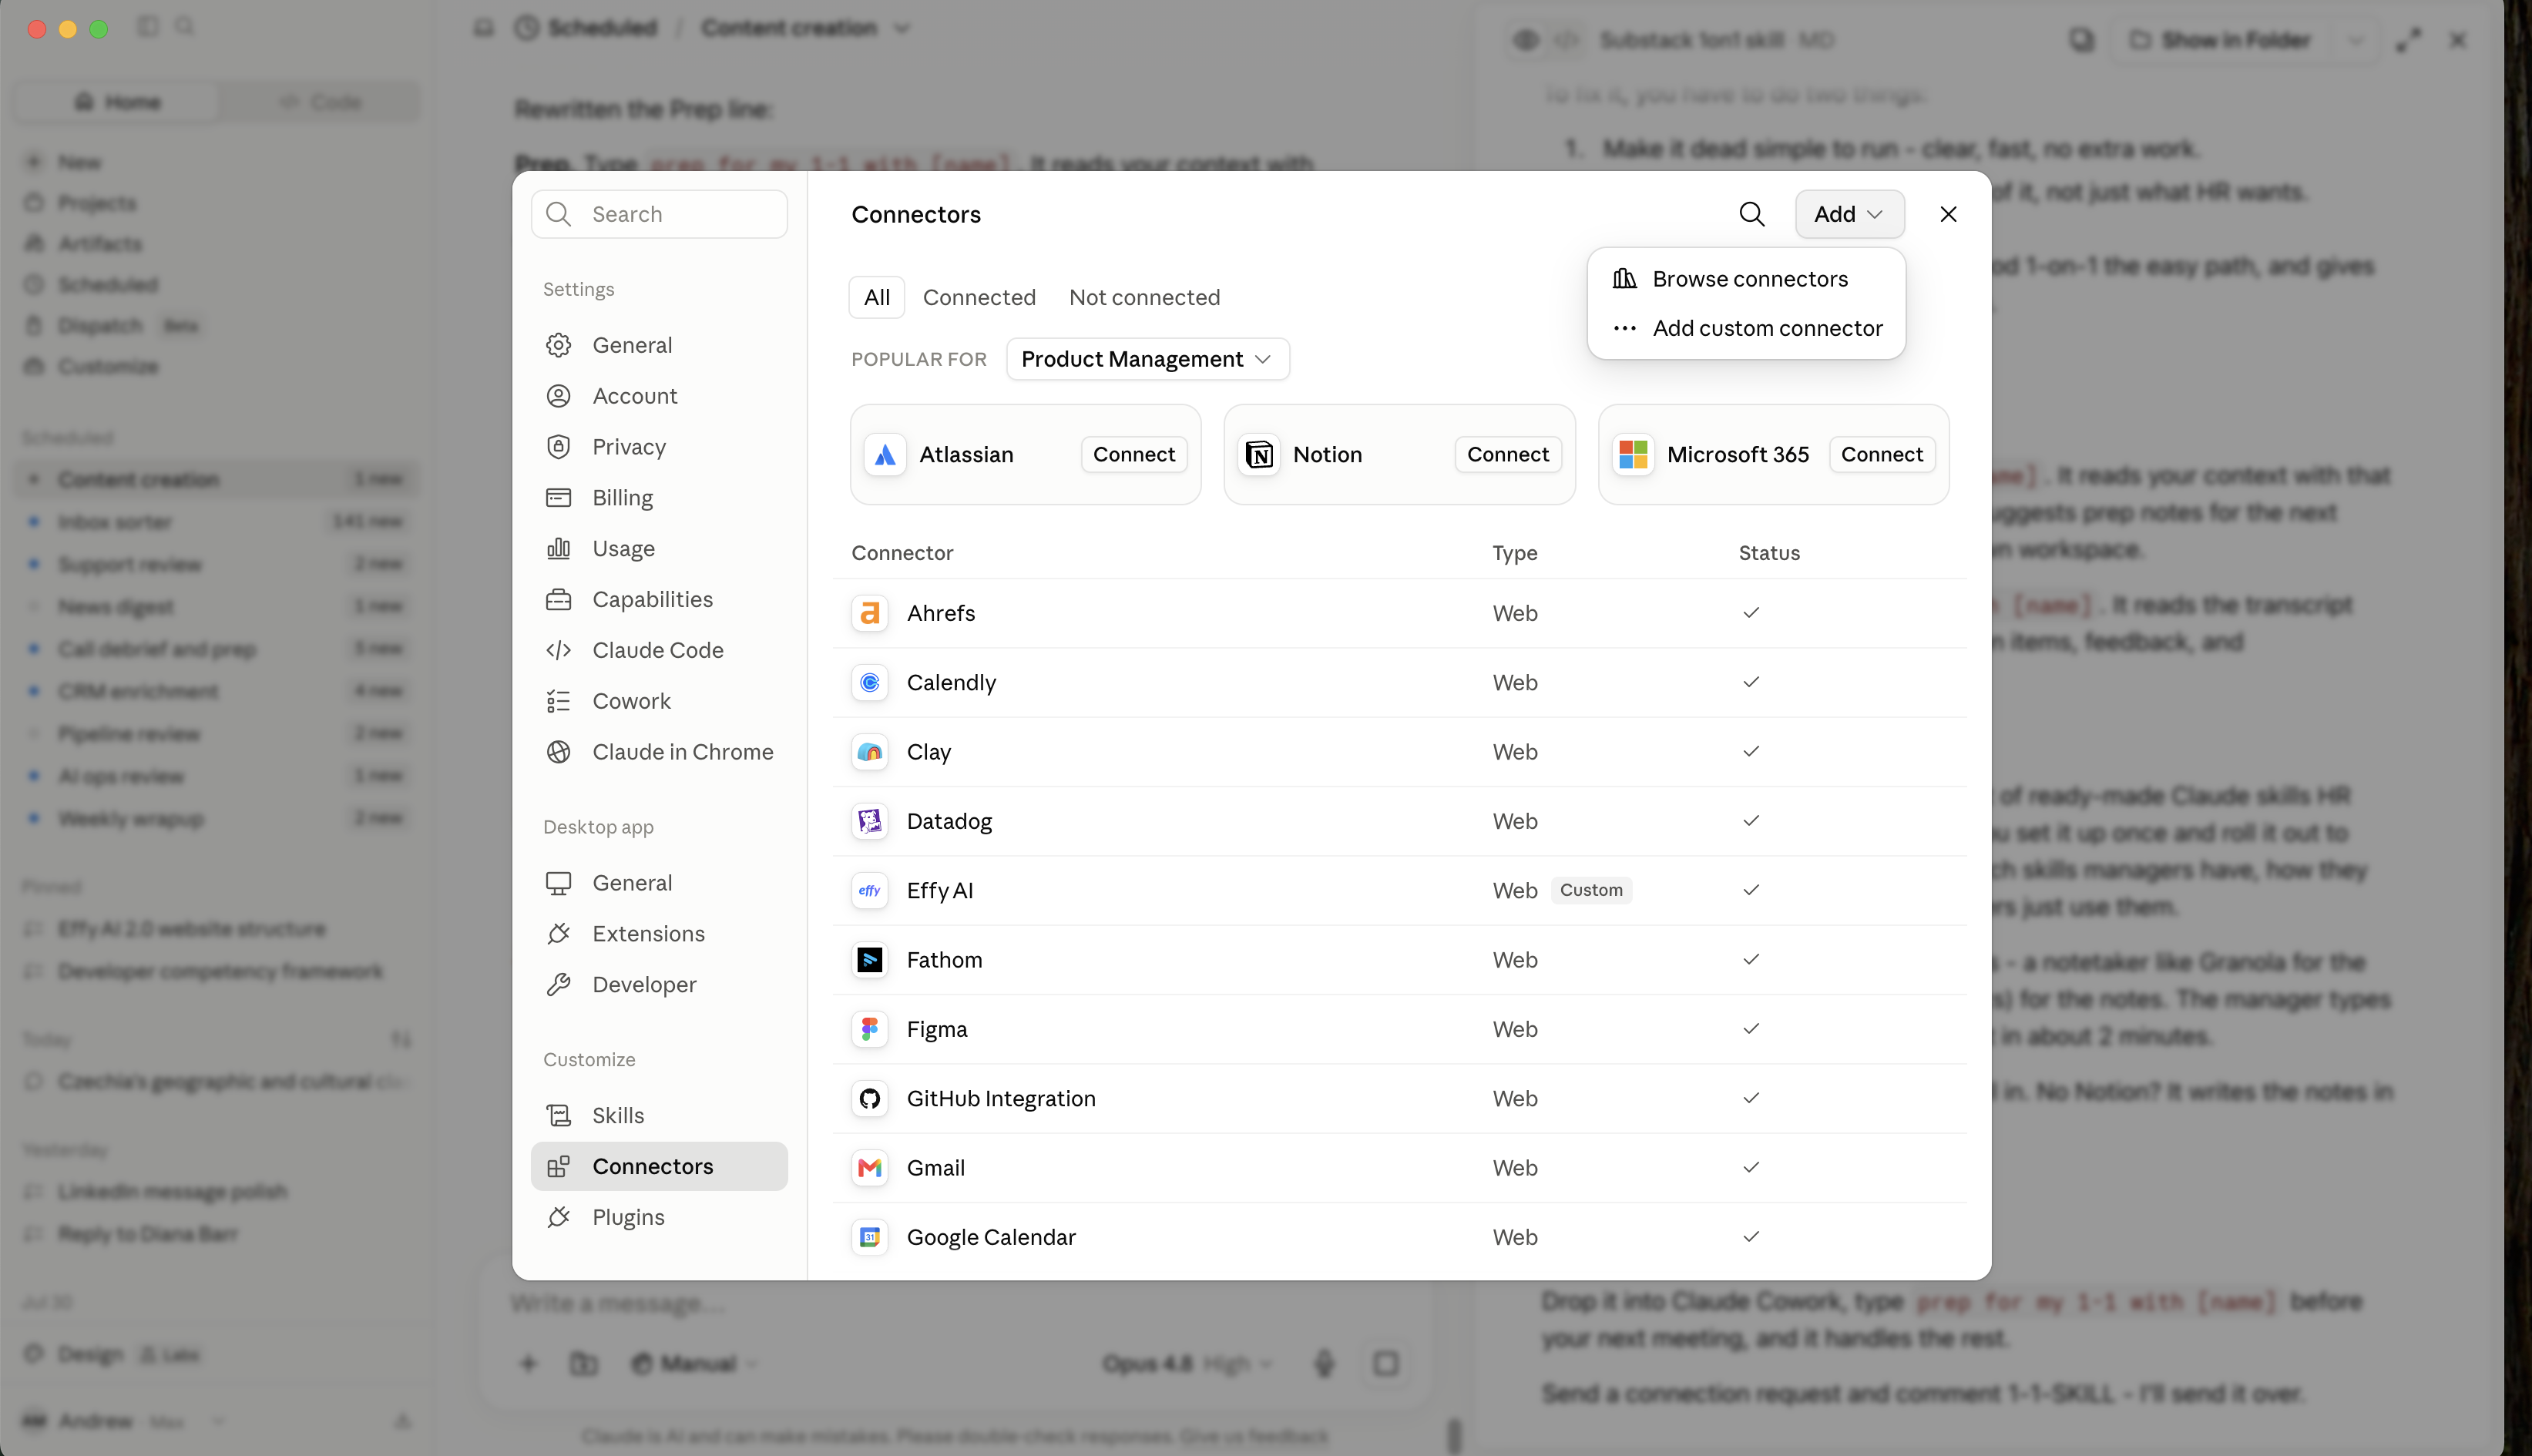2532x1456 pixels.
Task: Click the Ahrefs connector icon
Action: (x=869, y=613)
